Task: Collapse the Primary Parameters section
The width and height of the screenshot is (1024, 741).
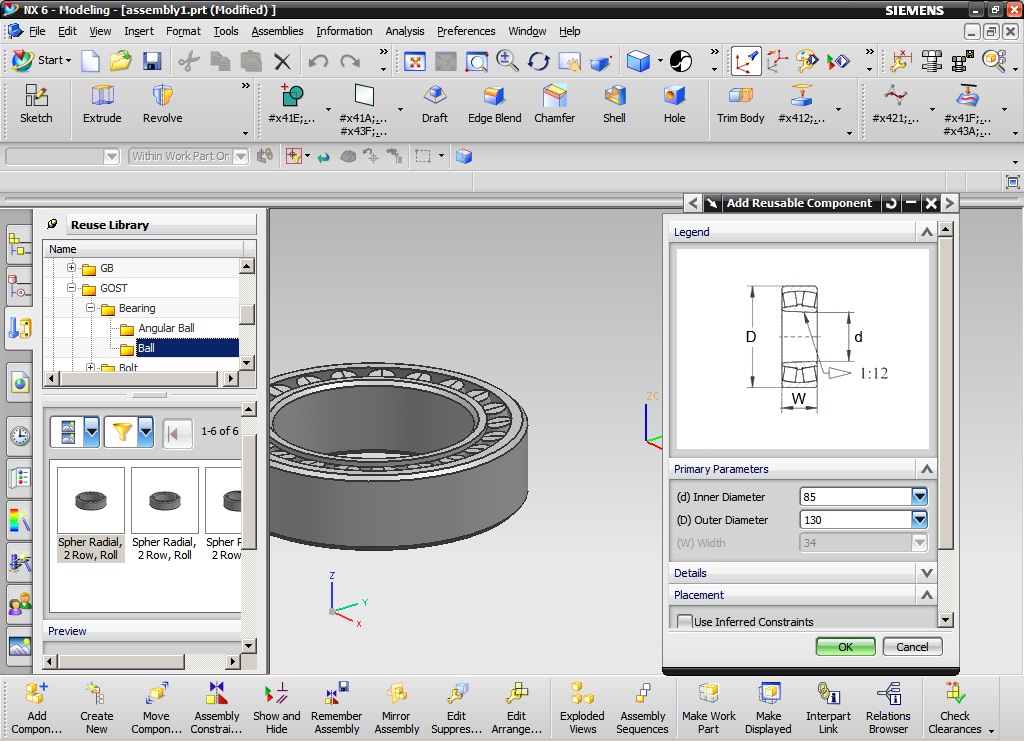Action: pyautogui.click(x=926, y=469)
